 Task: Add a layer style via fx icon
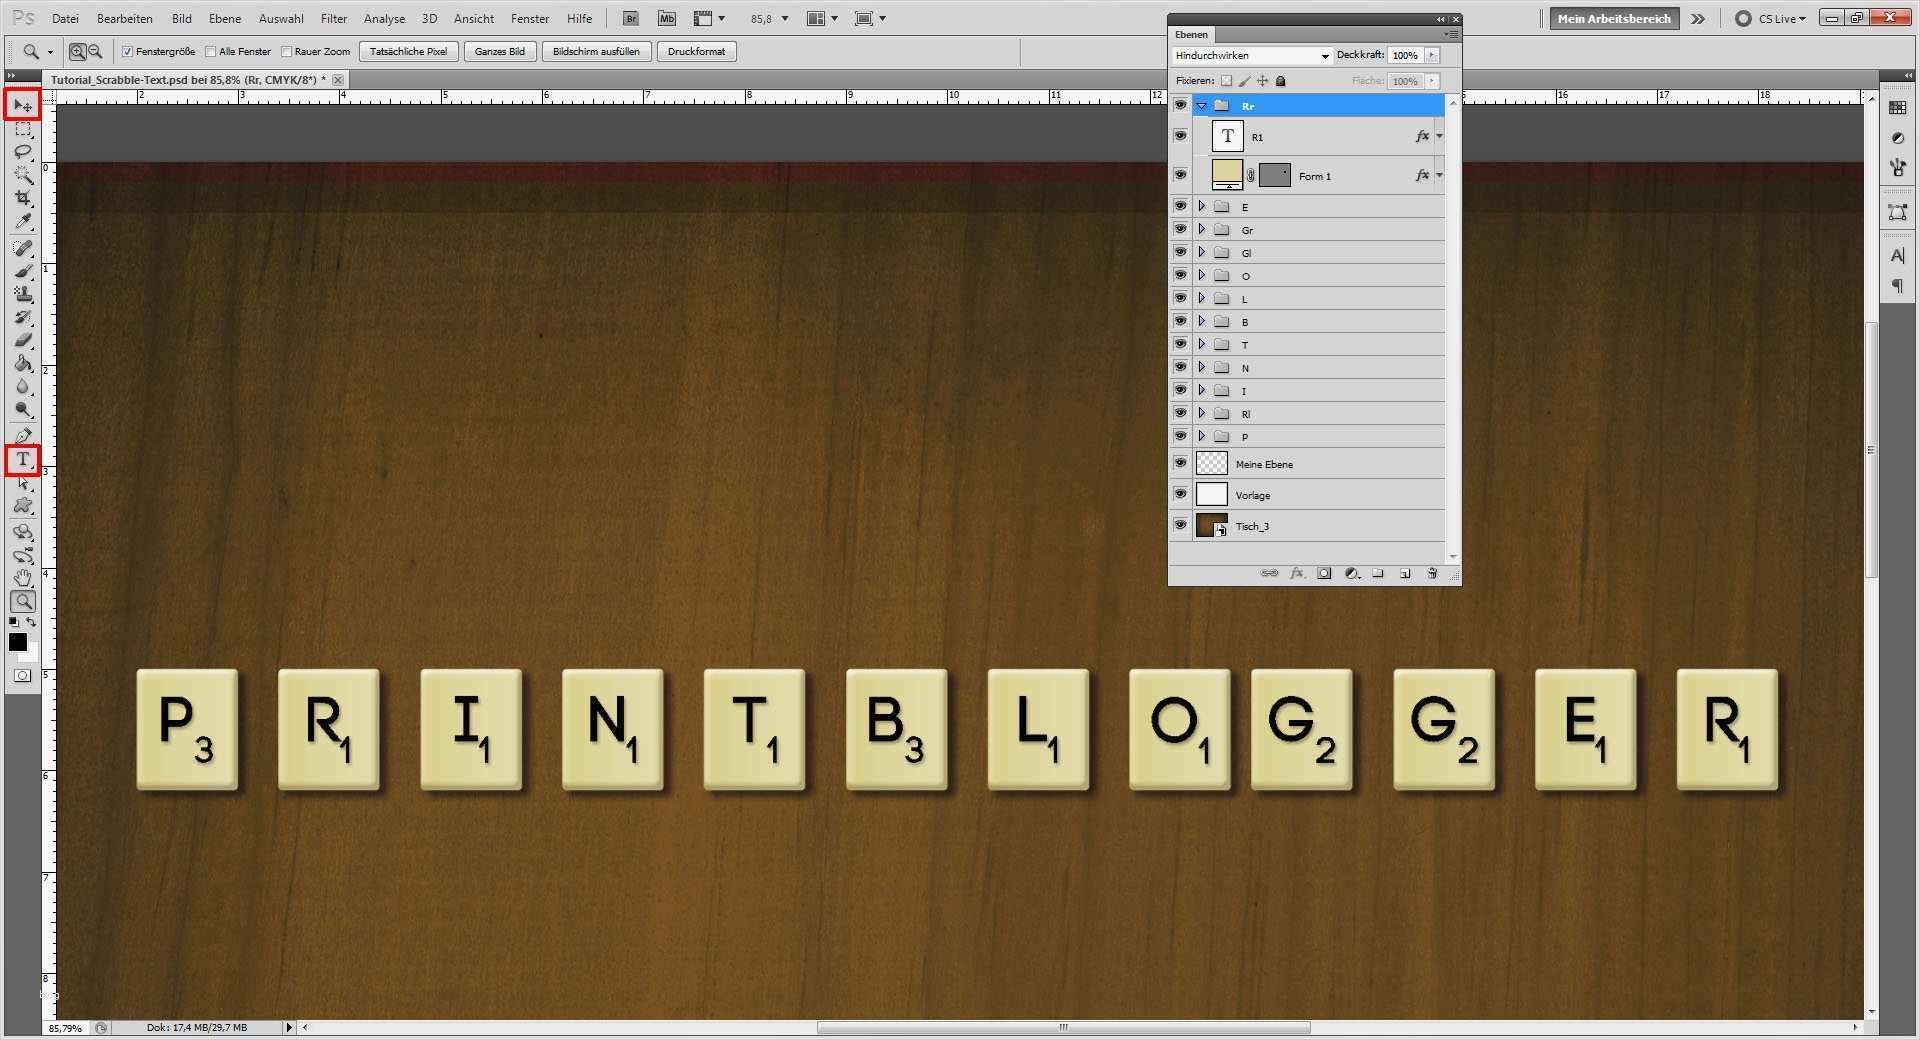pos(1297,573)
